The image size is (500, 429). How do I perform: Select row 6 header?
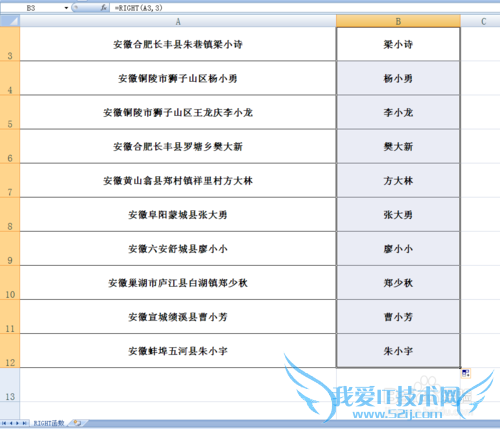click(x=10, y=146)
